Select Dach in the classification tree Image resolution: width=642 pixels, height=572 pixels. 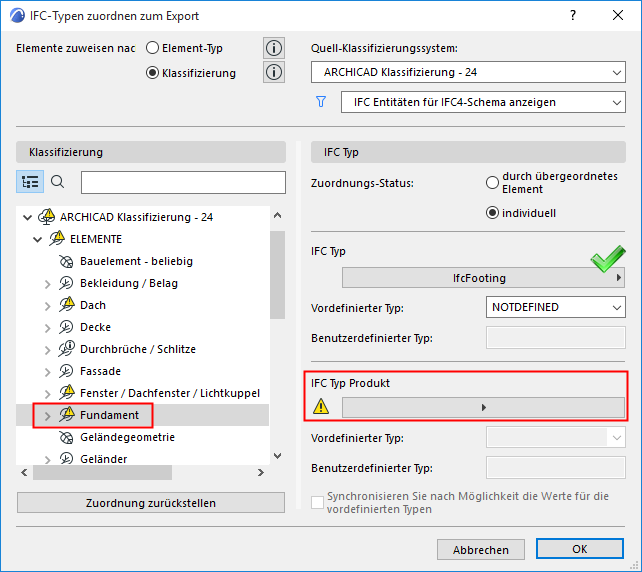click(93, 305)
